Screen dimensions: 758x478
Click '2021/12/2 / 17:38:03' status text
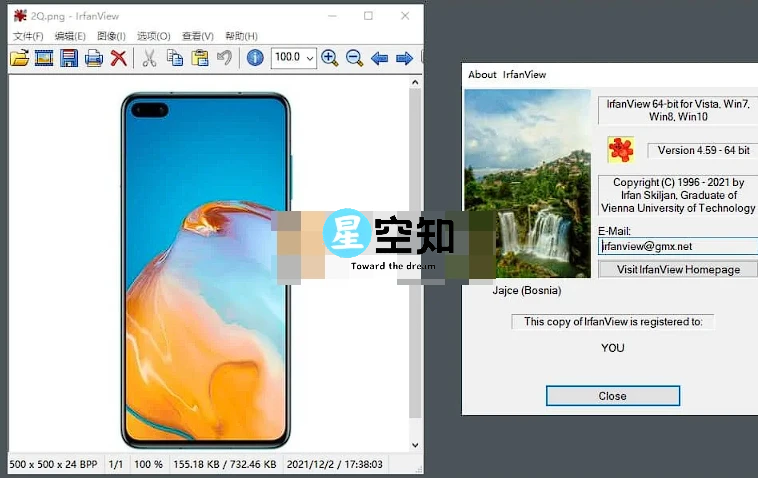tap(335, 464)
